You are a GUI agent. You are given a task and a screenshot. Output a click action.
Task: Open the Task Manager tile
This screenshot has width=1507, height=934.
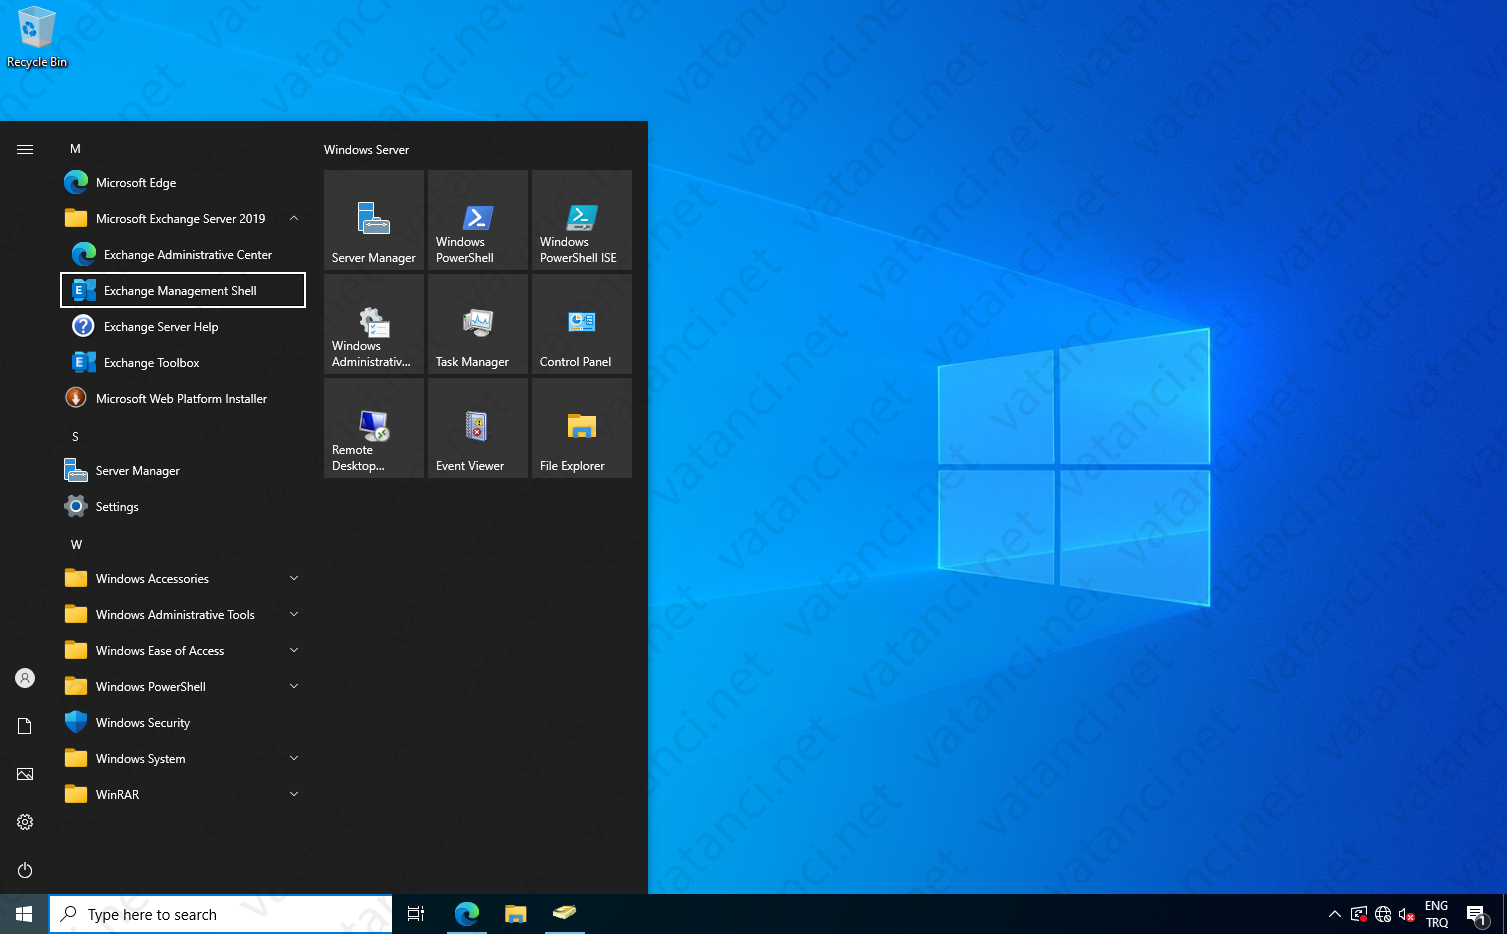[x=478, y=324]
